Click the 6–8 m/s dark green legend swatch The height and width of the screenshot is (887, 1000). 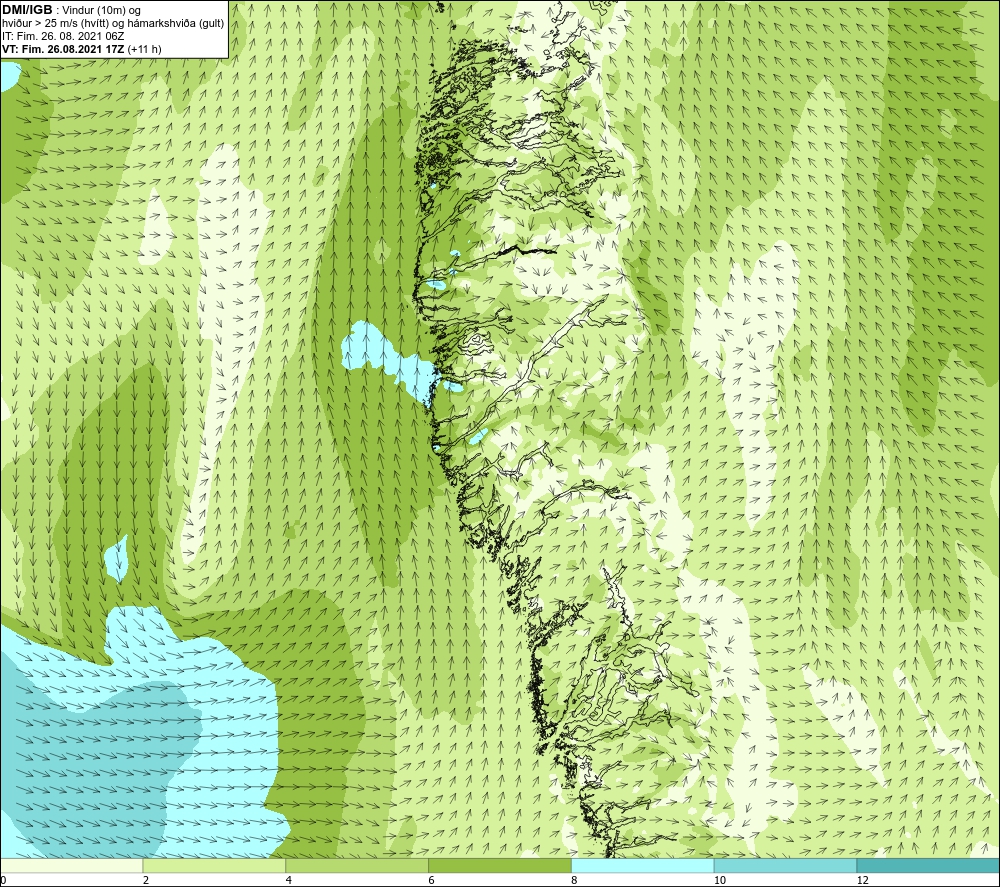pyautogui.click(x=500, y=865)
